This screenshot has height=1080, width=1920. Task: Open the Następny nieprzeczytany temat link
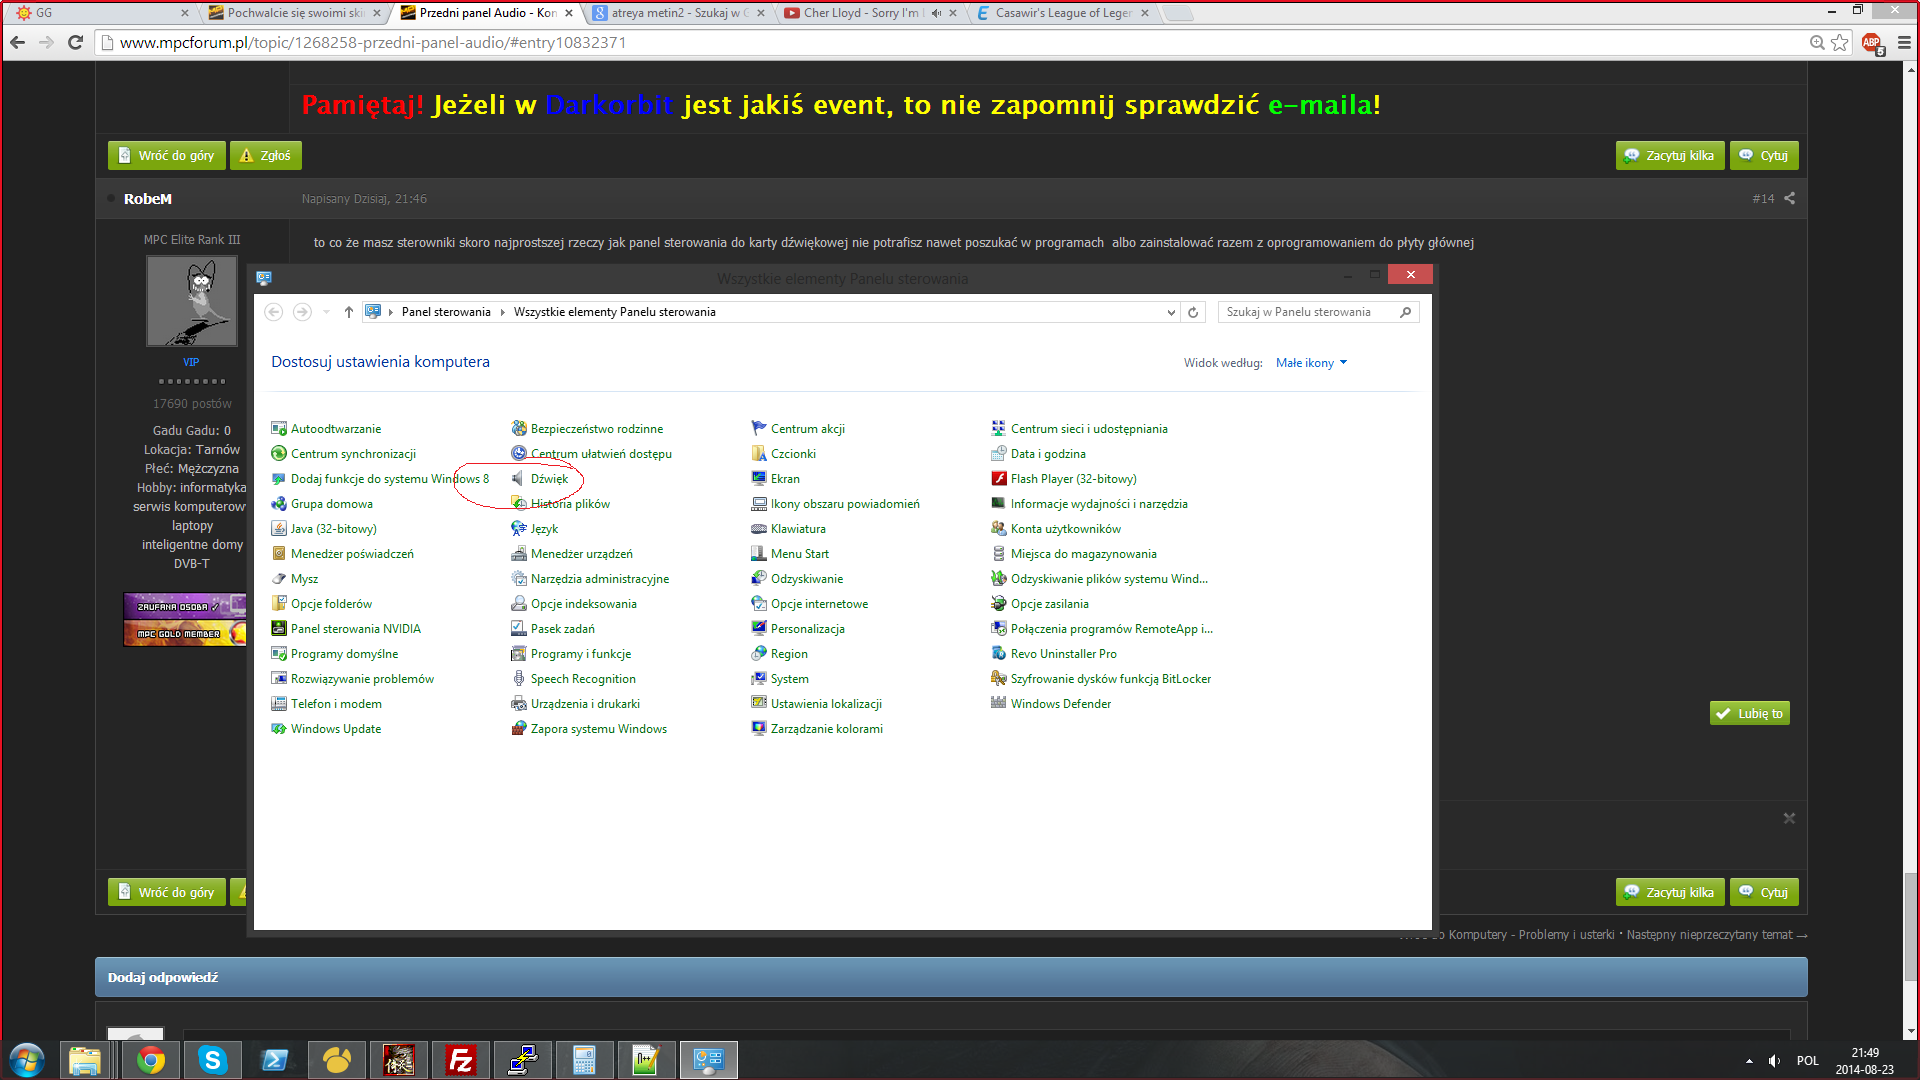click(x=1717, y=935)
